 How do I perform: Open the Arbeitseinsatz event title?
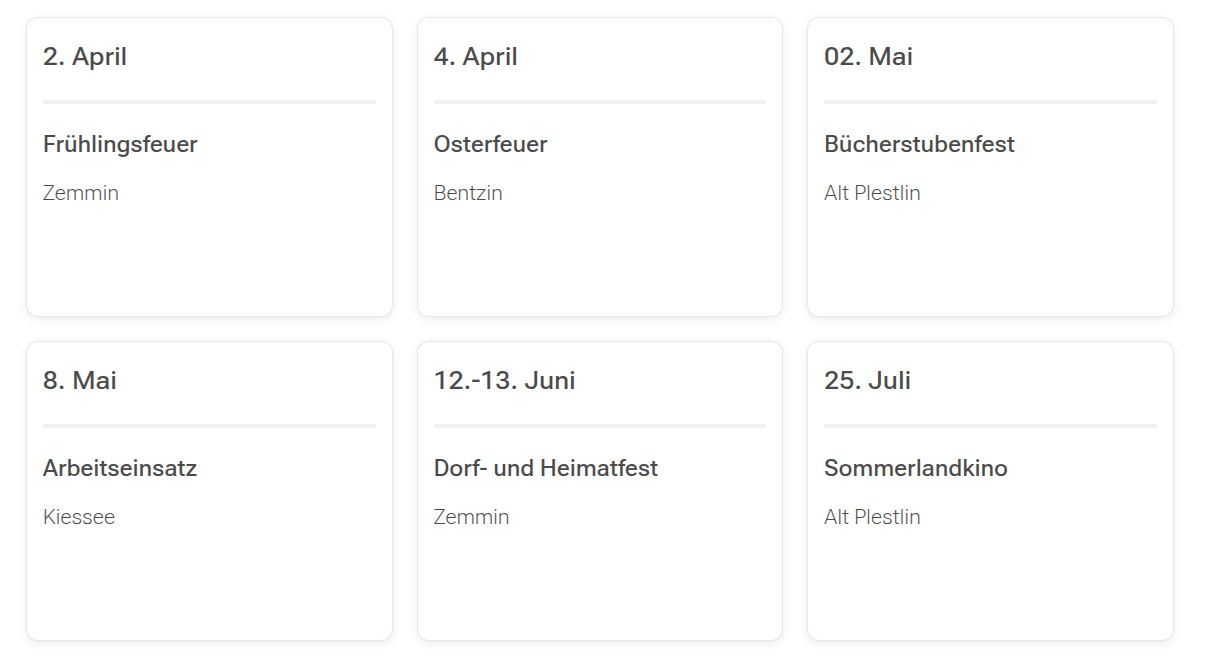tap(120, 468)
